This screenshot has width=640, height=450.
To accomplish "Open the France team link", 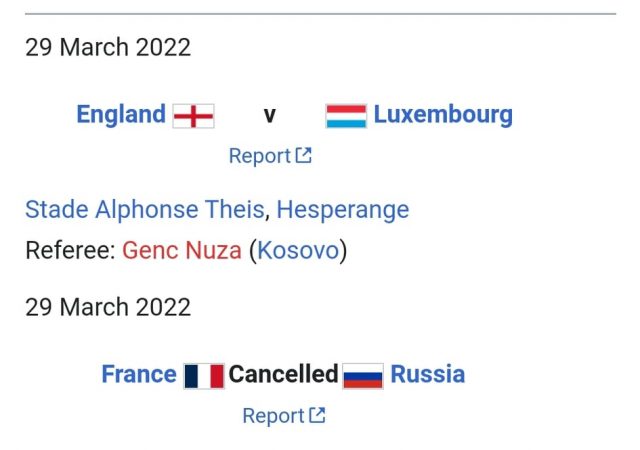I will [139, 374].
